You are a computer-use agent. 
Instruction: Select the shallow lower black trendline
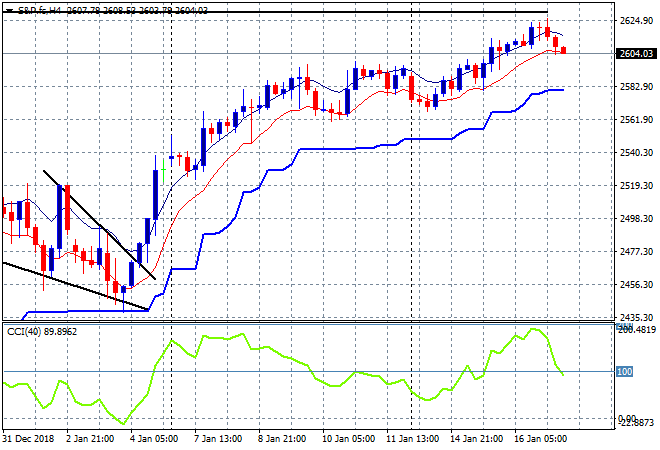76,286
